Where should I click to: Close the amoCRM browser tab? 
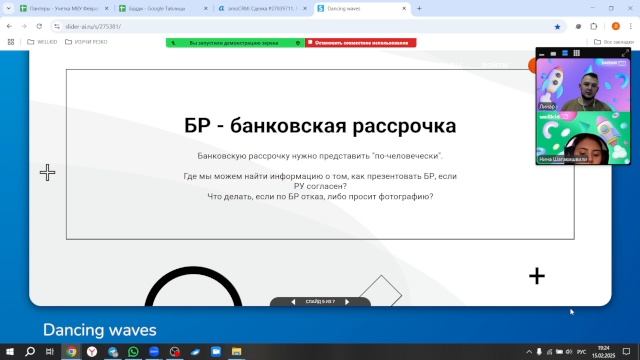click(304, 8)
